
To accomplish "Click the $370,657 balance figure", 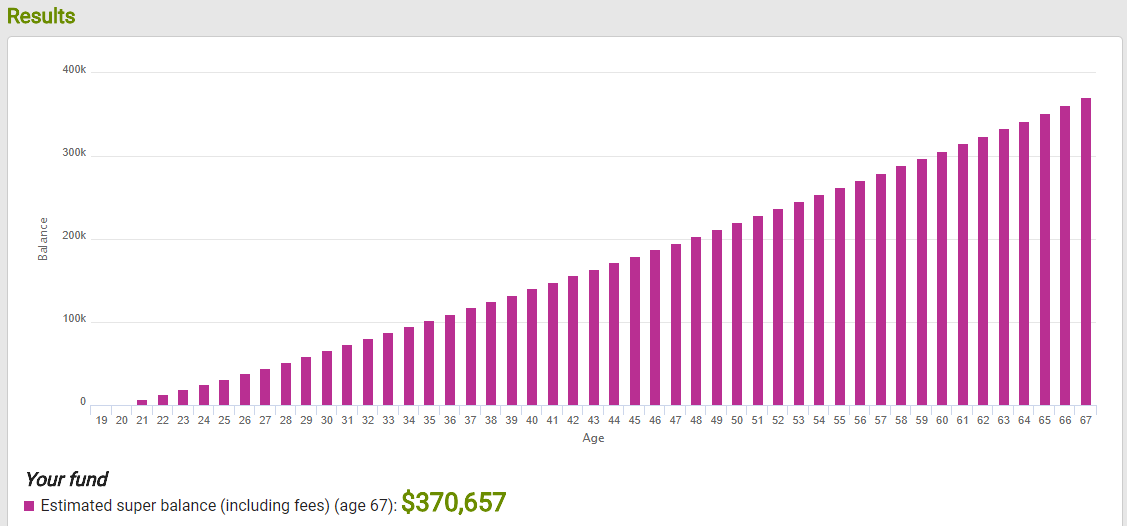I will click(453, 502).
